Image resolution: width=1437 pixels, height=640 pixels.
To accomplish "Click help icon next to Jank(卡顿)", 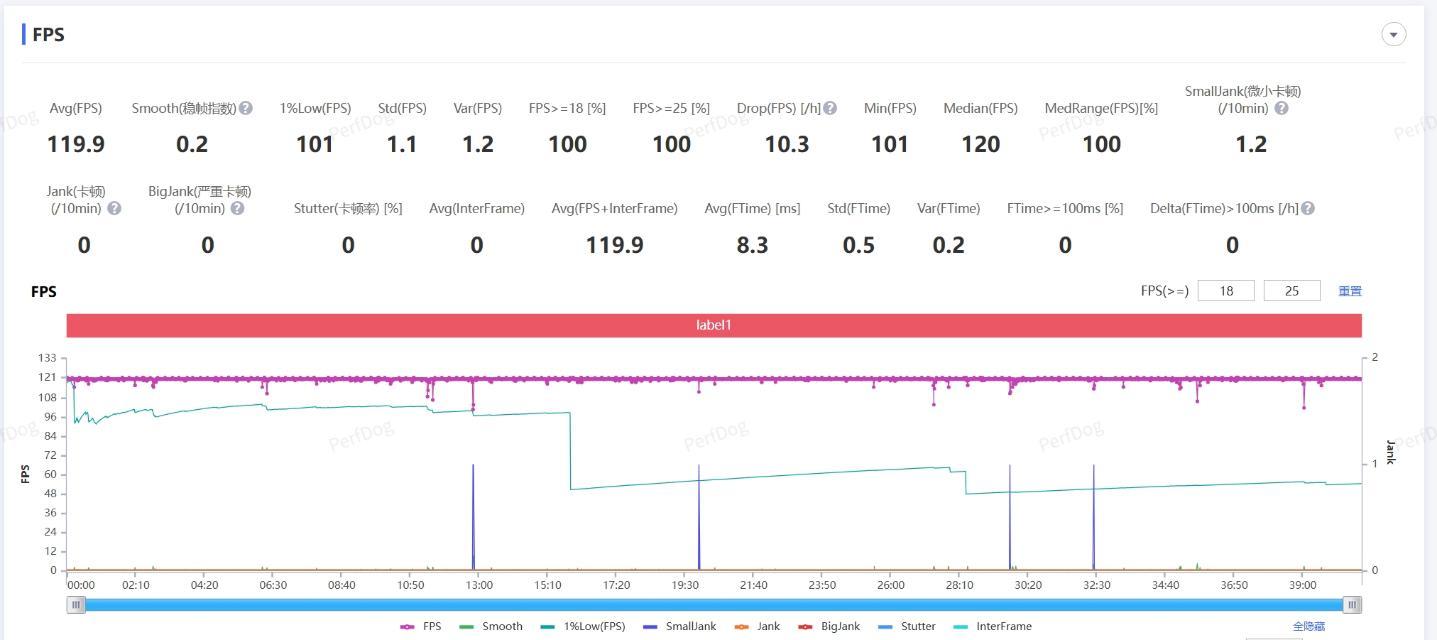I will (114, 208).
